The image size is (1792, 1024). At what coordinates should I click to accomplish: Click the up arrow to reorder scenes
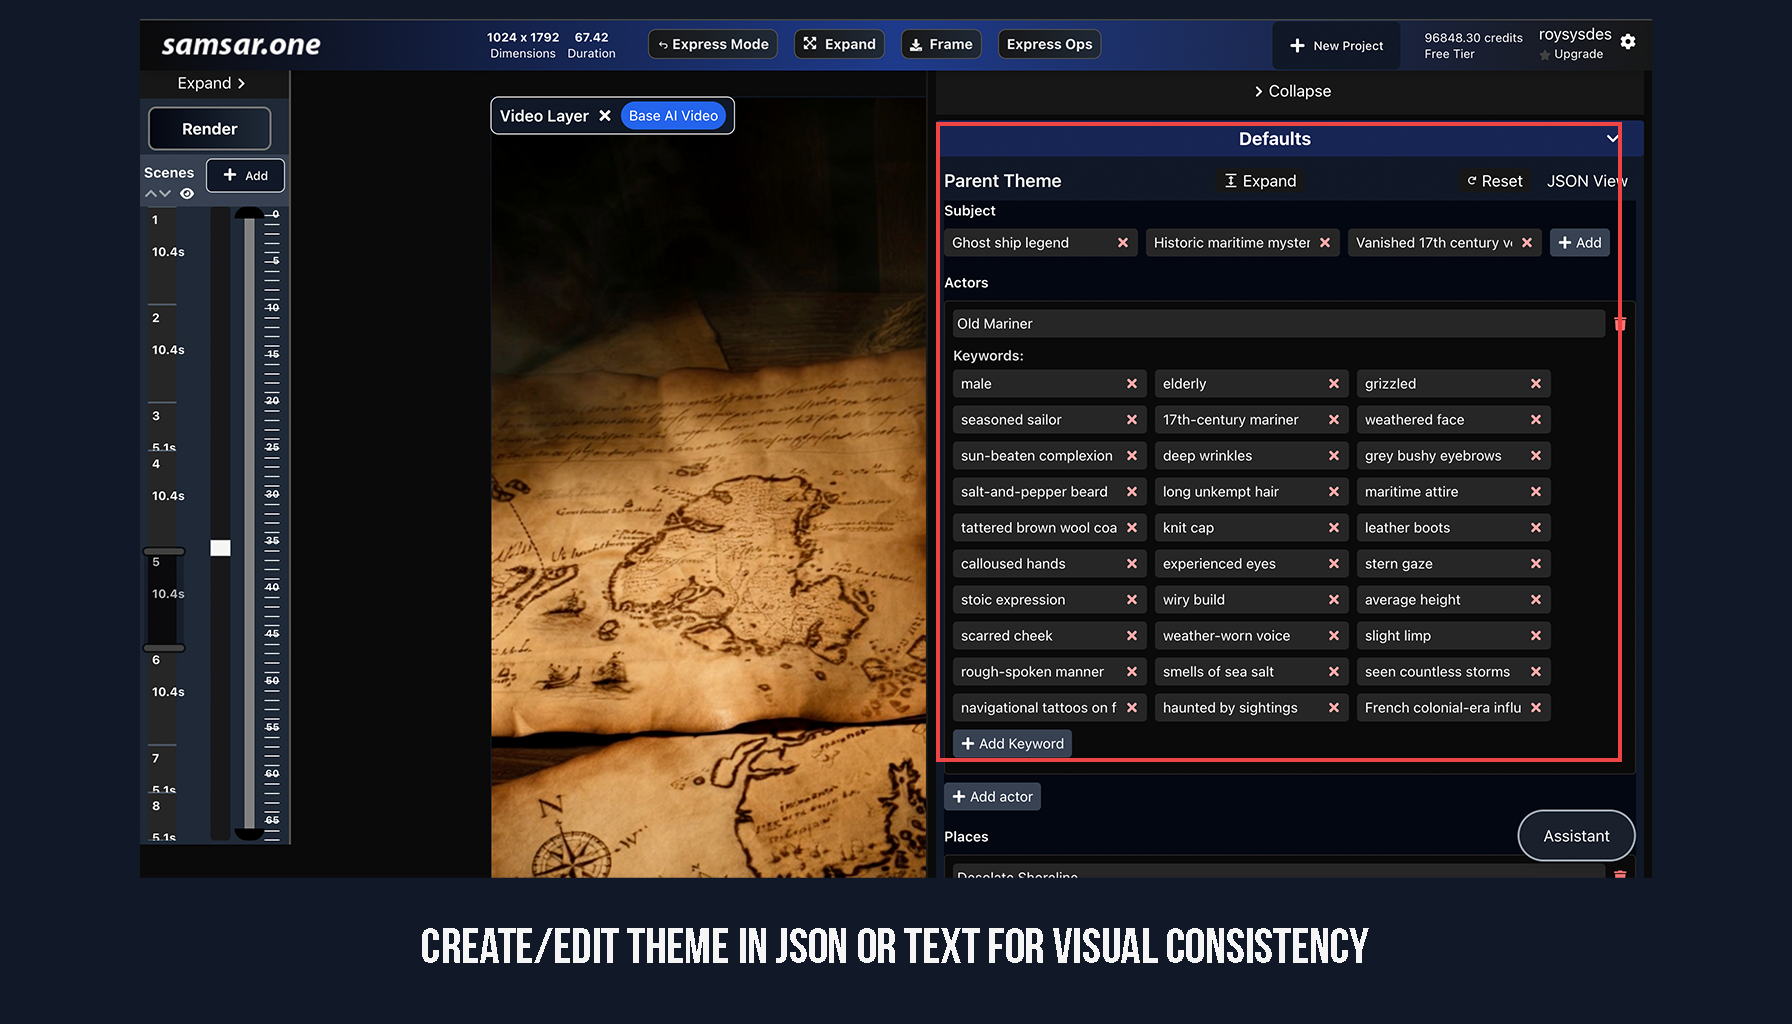[x=152, y=193]
